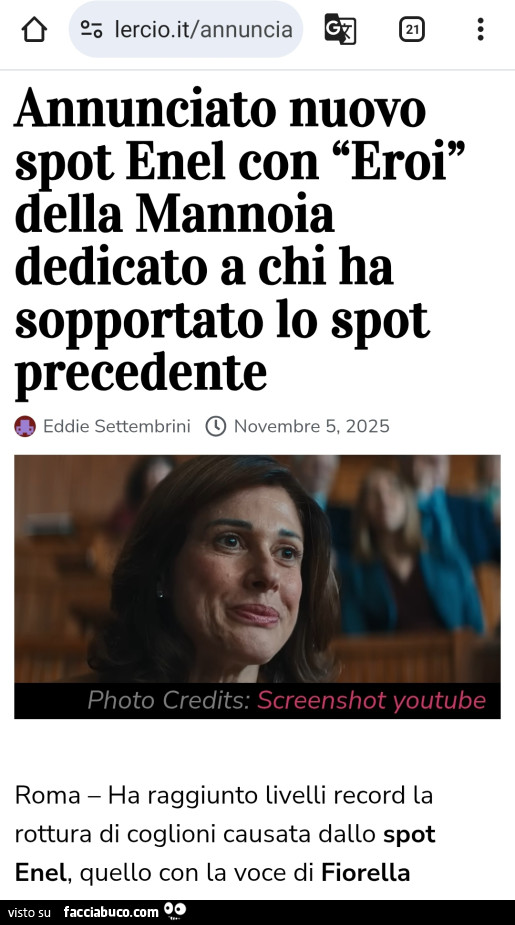This screenshot has height=925, width=515.
Task: Click the facciabuco googly-eyes logo
Action: click(175, 911)
